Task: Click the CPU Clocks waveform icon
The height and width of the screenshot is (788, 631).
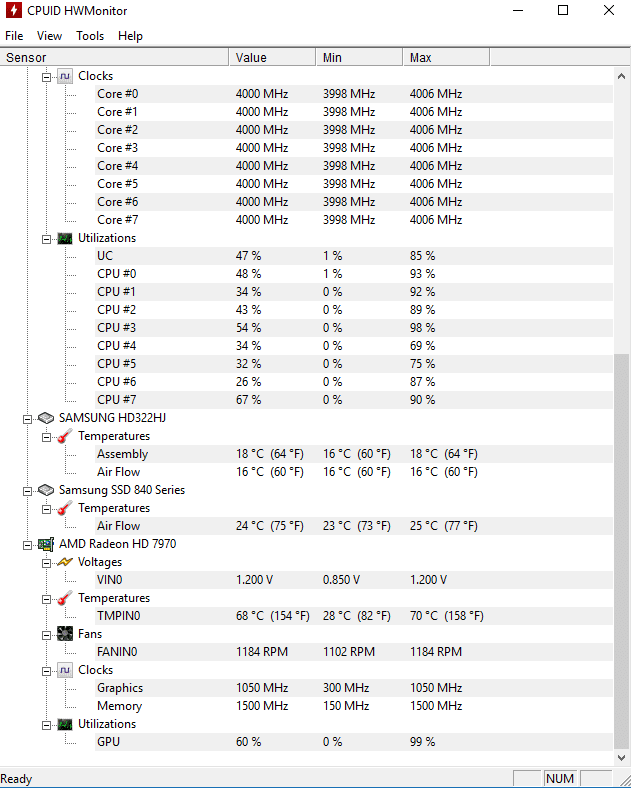Action: pyautogui.click(x=65, y=76)
